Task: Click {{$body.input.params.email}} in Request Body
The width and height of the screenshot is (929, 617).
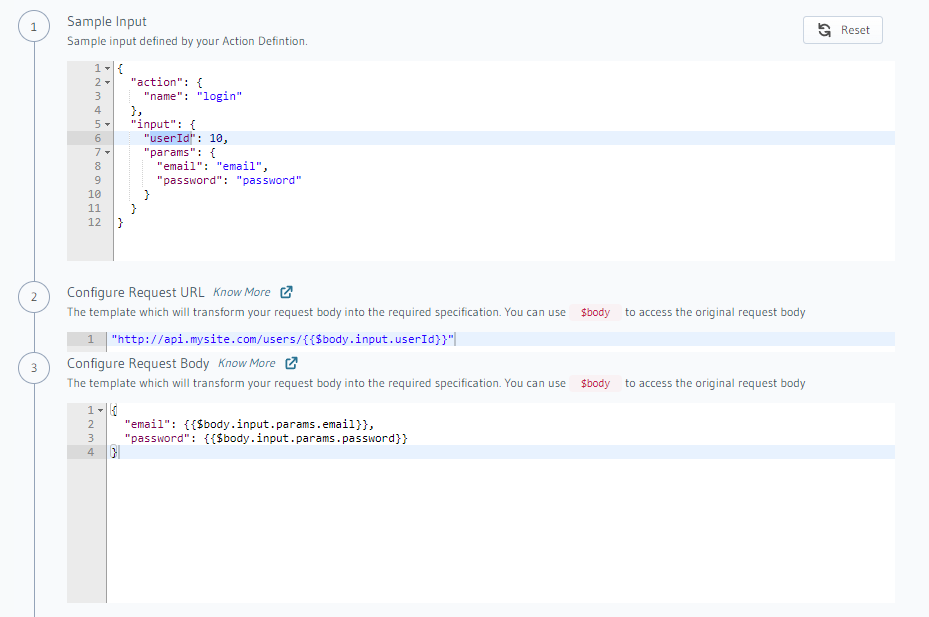Action: [x=276, y=424]
